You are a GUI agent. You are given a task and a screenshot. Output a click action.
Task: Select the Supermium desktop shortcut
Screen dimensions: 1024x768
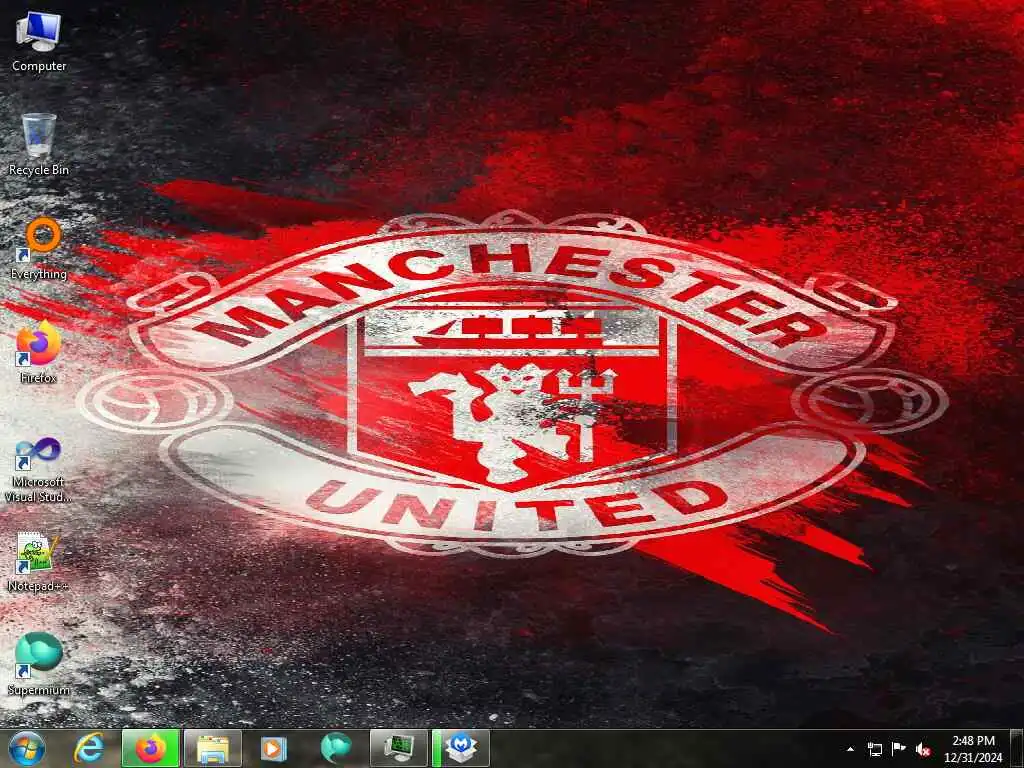tap(39, 664)
